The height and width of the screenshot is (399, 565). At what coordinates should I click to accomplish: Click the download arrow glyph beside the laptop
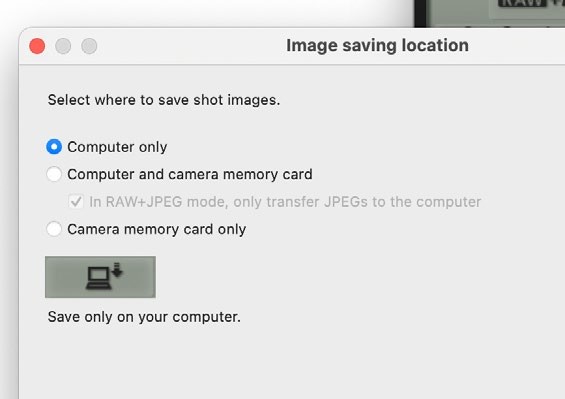[117, 270]
